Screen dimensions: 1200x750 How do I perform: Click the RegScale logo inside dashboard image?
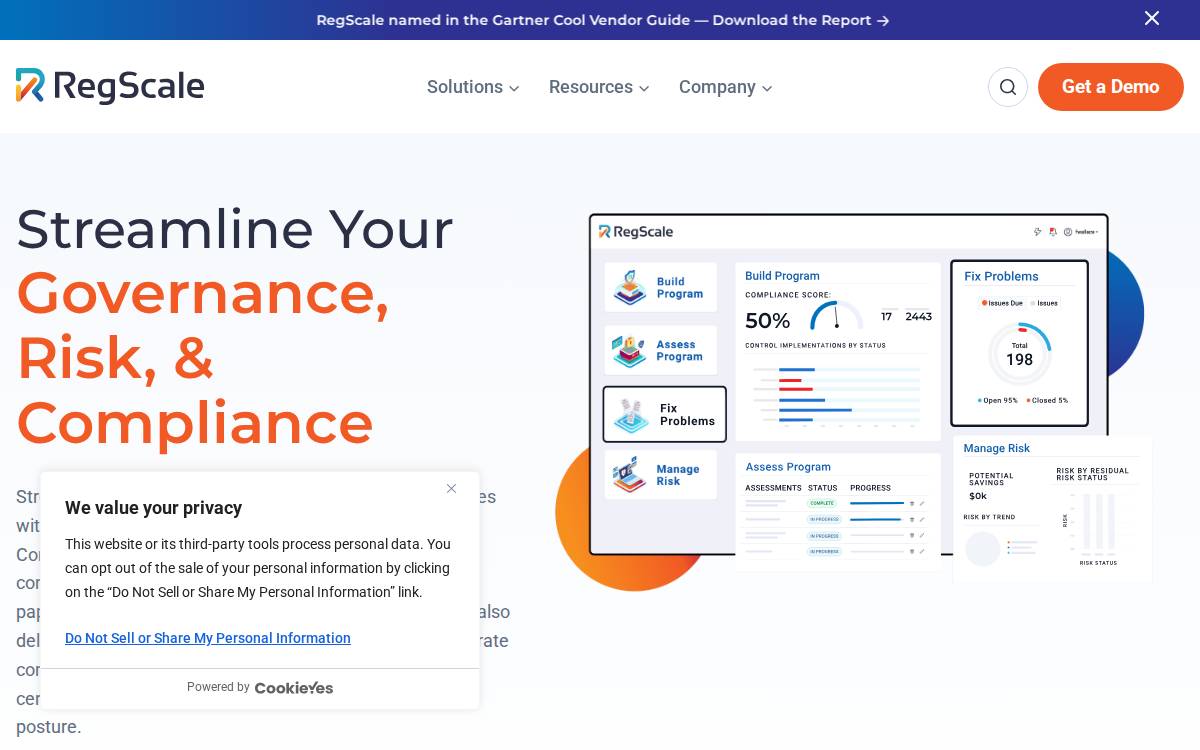pyautogui.click(x=636, y=232)
